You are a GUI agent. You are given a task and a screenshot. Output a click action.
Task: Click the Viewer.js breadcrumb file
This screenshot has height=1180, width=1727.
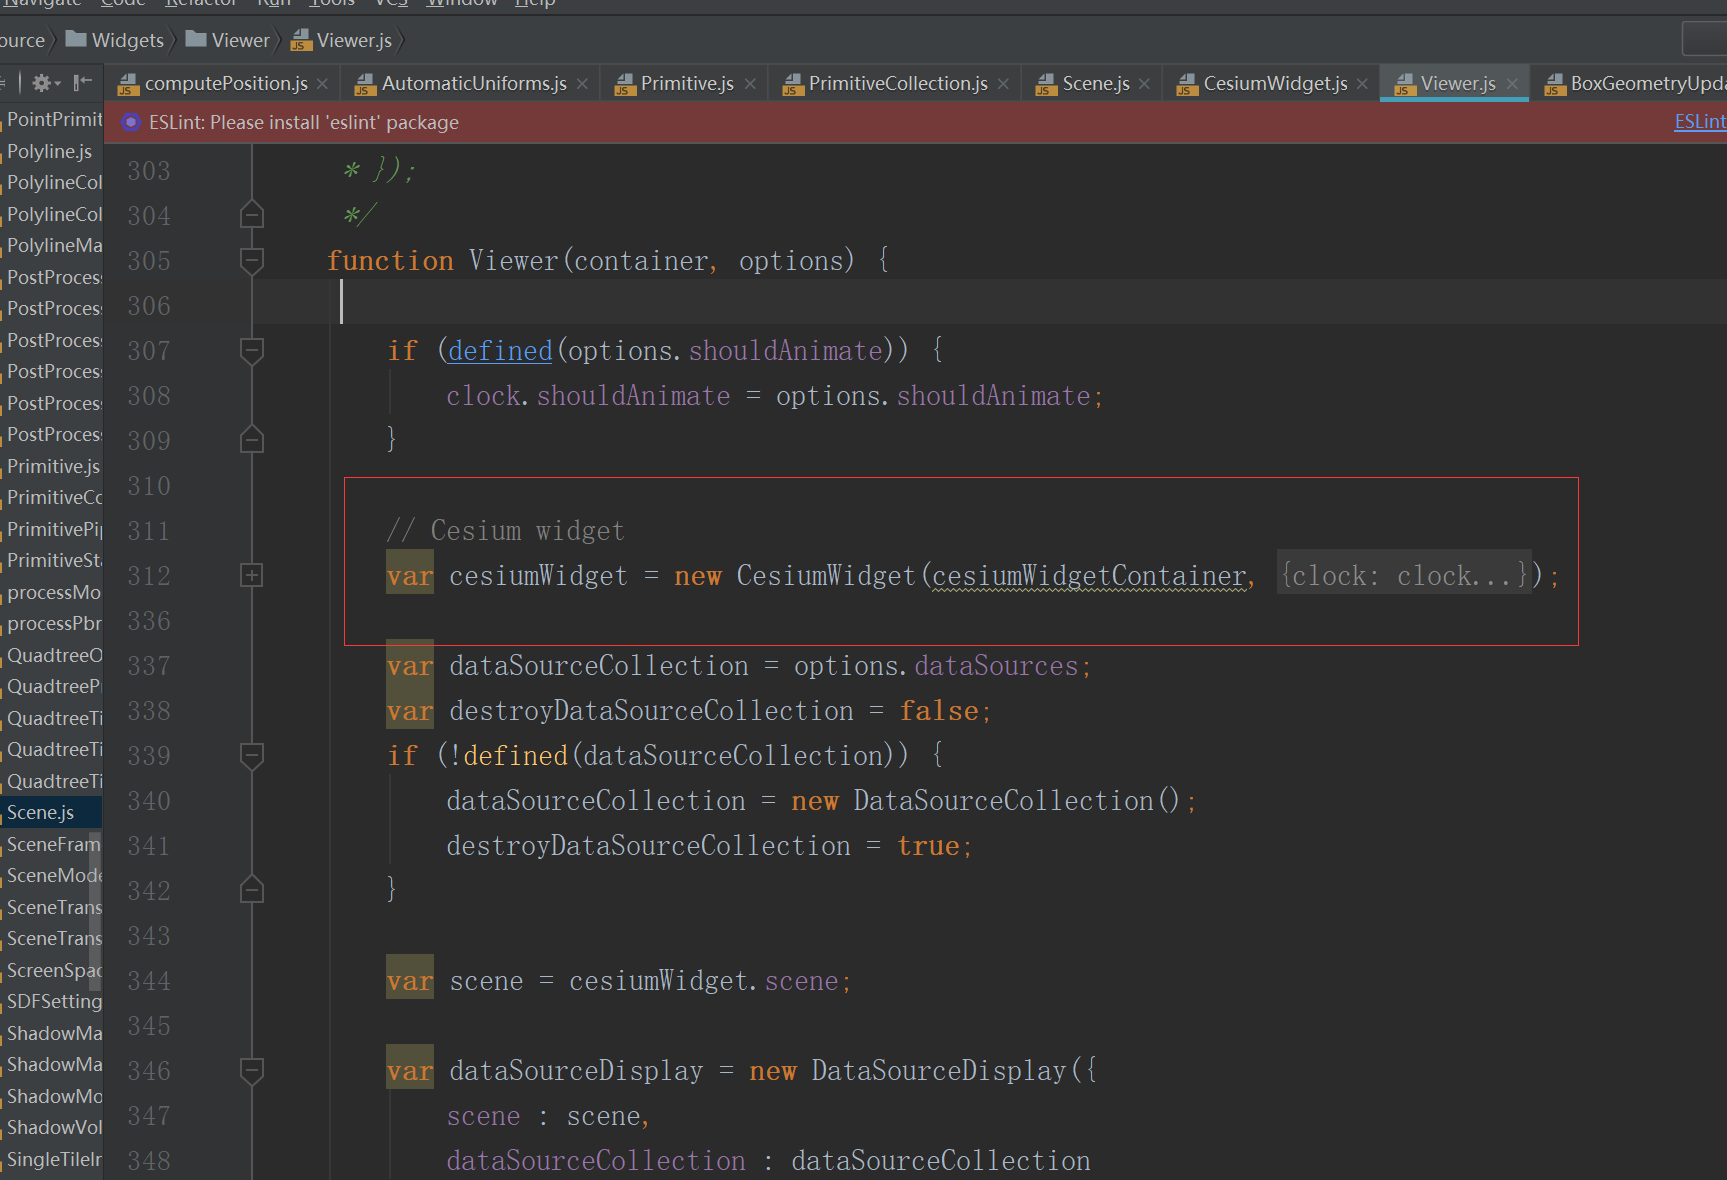click(x=342, y=40)
